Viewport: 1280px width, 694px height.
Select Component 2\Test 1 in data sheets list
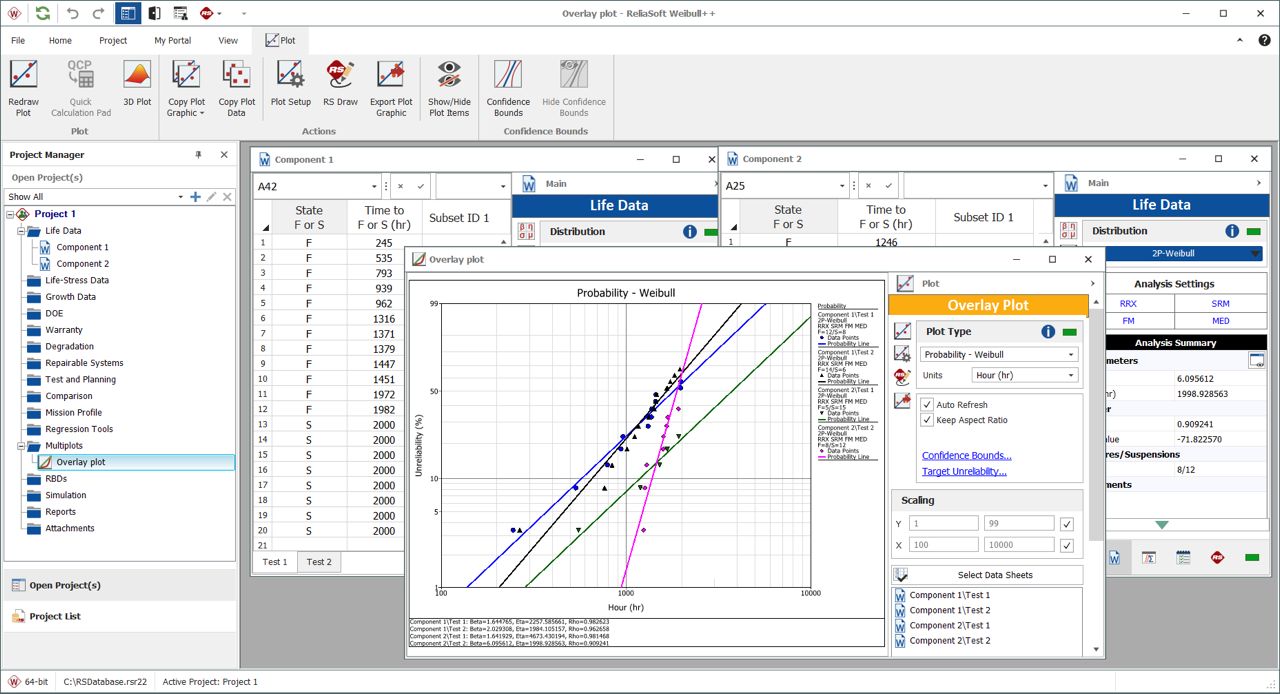pyautogui.click(x=949, y=625)
